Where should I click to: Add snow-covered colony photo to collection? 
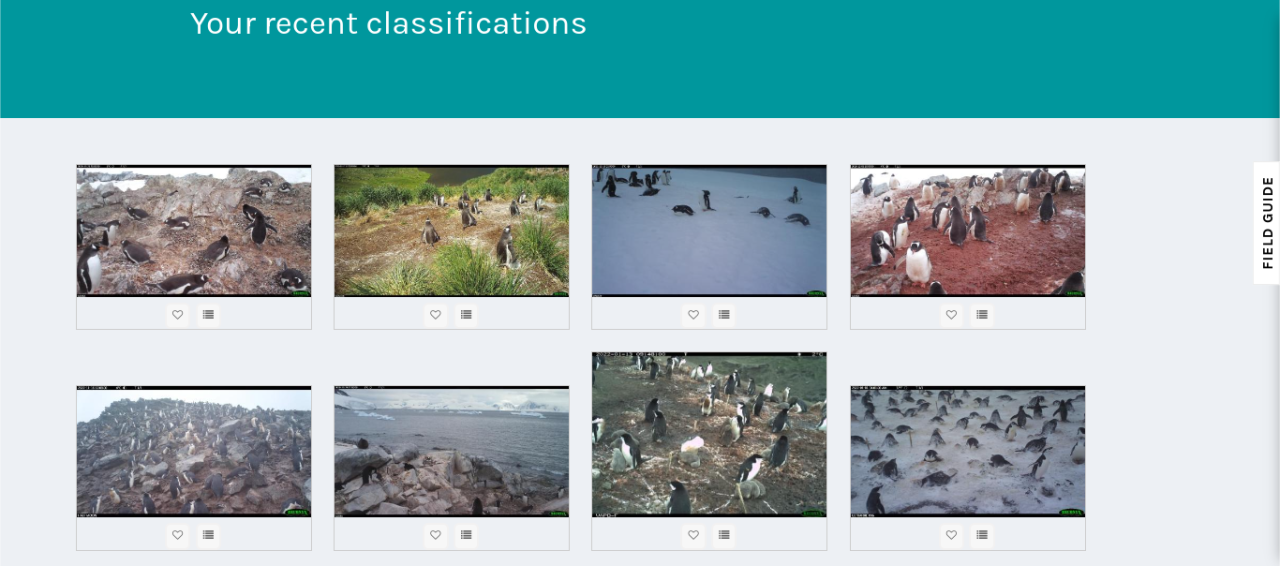tap(982, 535)
